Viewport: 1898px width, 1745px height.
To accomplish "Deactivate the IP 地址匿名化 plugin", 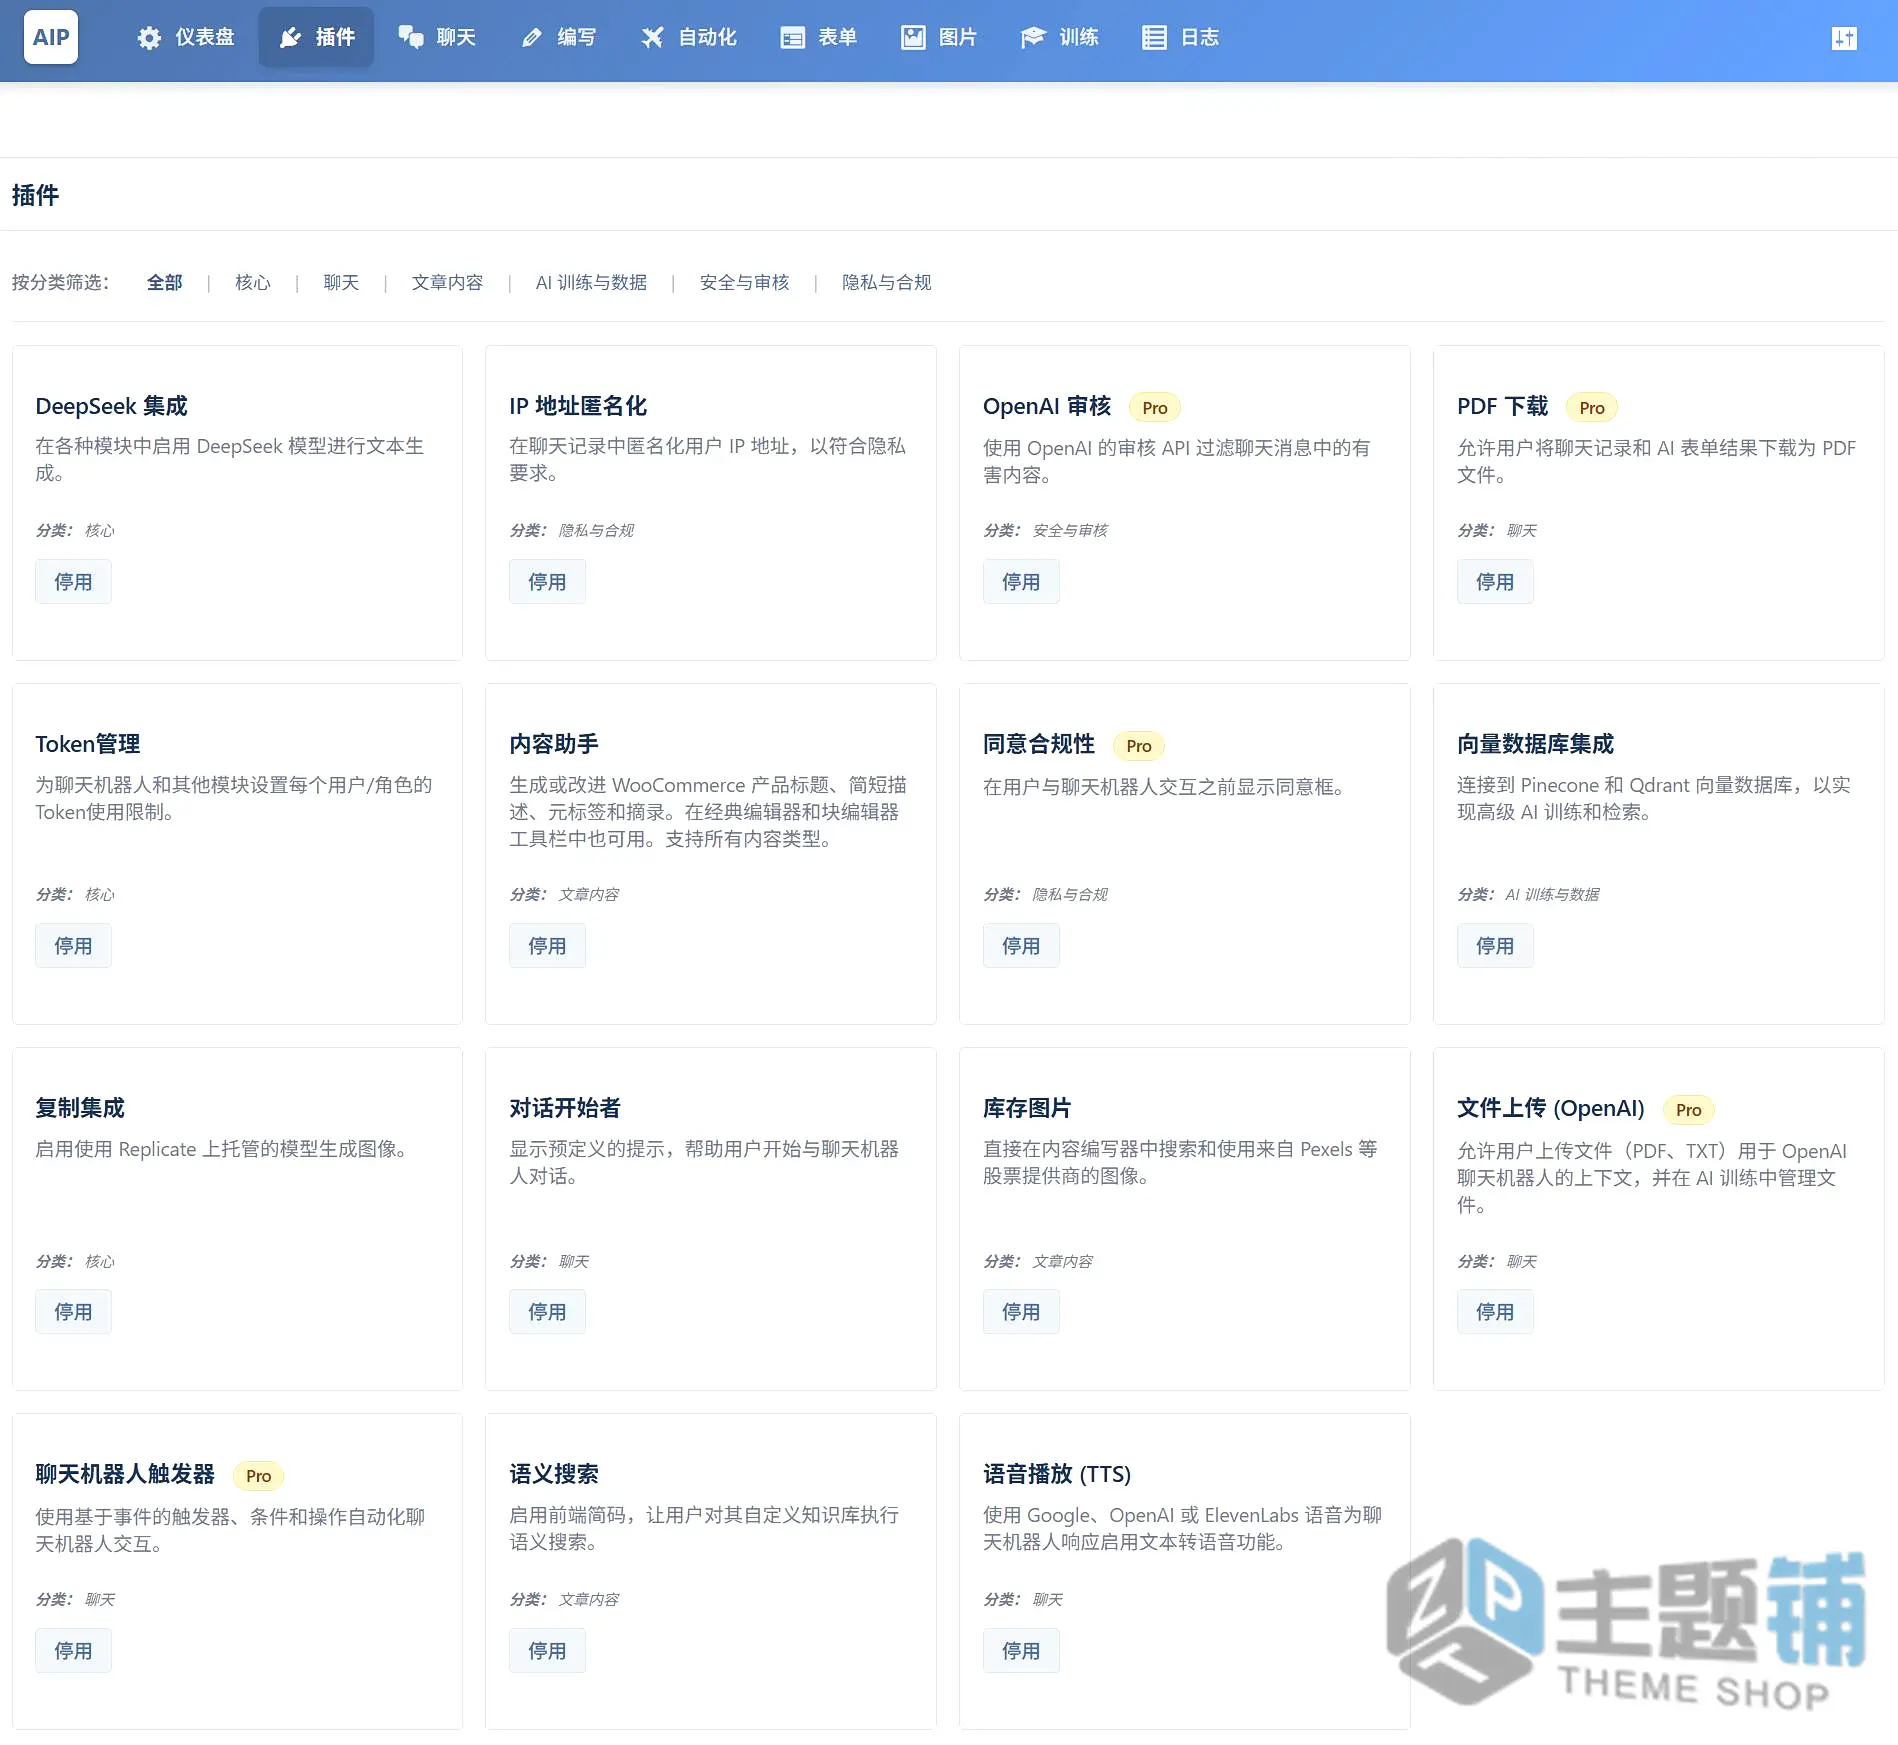I will [547, 582].
